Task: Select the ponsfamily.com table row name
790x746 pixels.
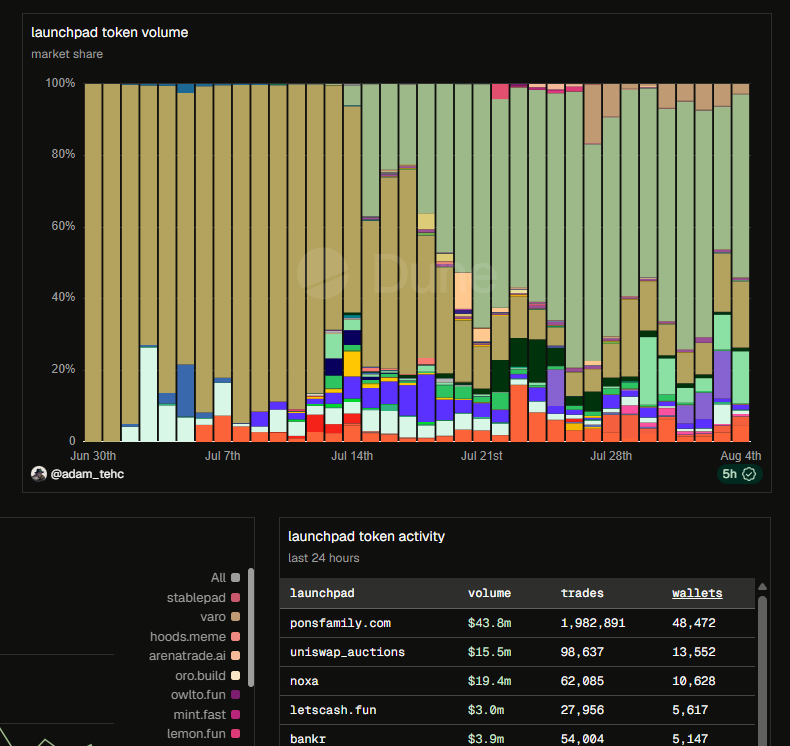Action: click(x=340, y=623)
